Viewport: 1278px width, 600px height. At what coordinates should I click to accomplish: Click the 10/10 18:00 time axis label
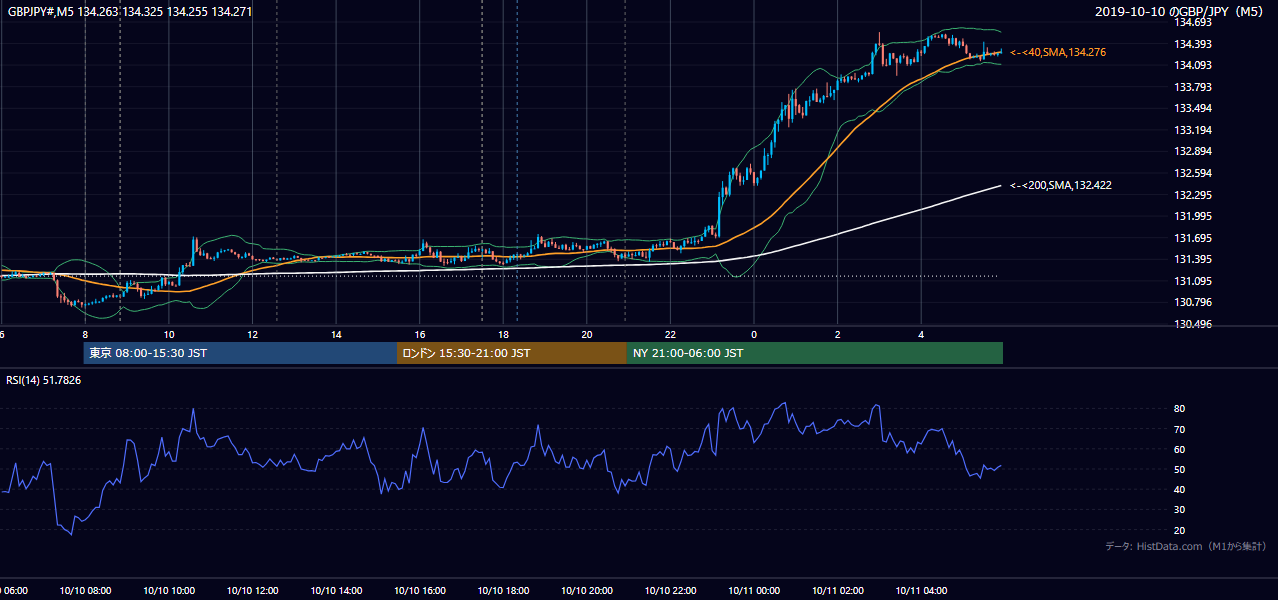coord(504,591)
